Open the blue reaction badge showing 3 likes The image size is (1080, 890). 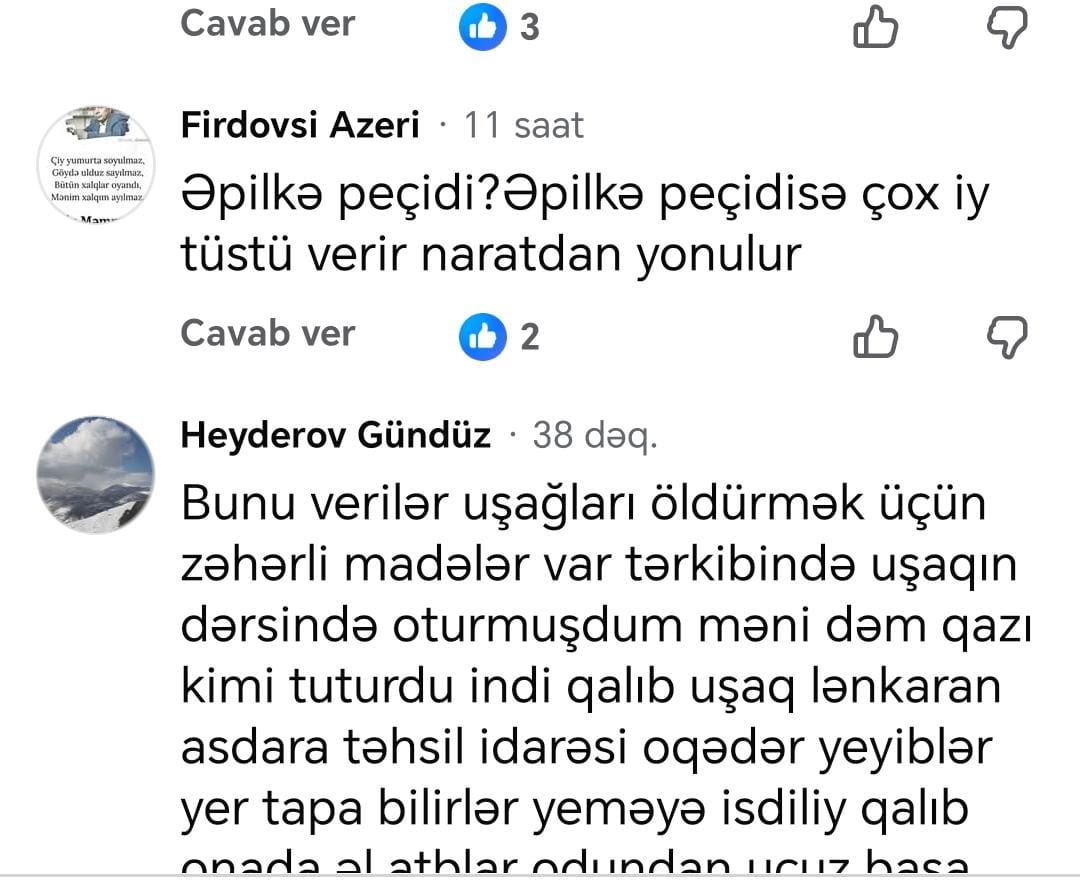point(480,27)
